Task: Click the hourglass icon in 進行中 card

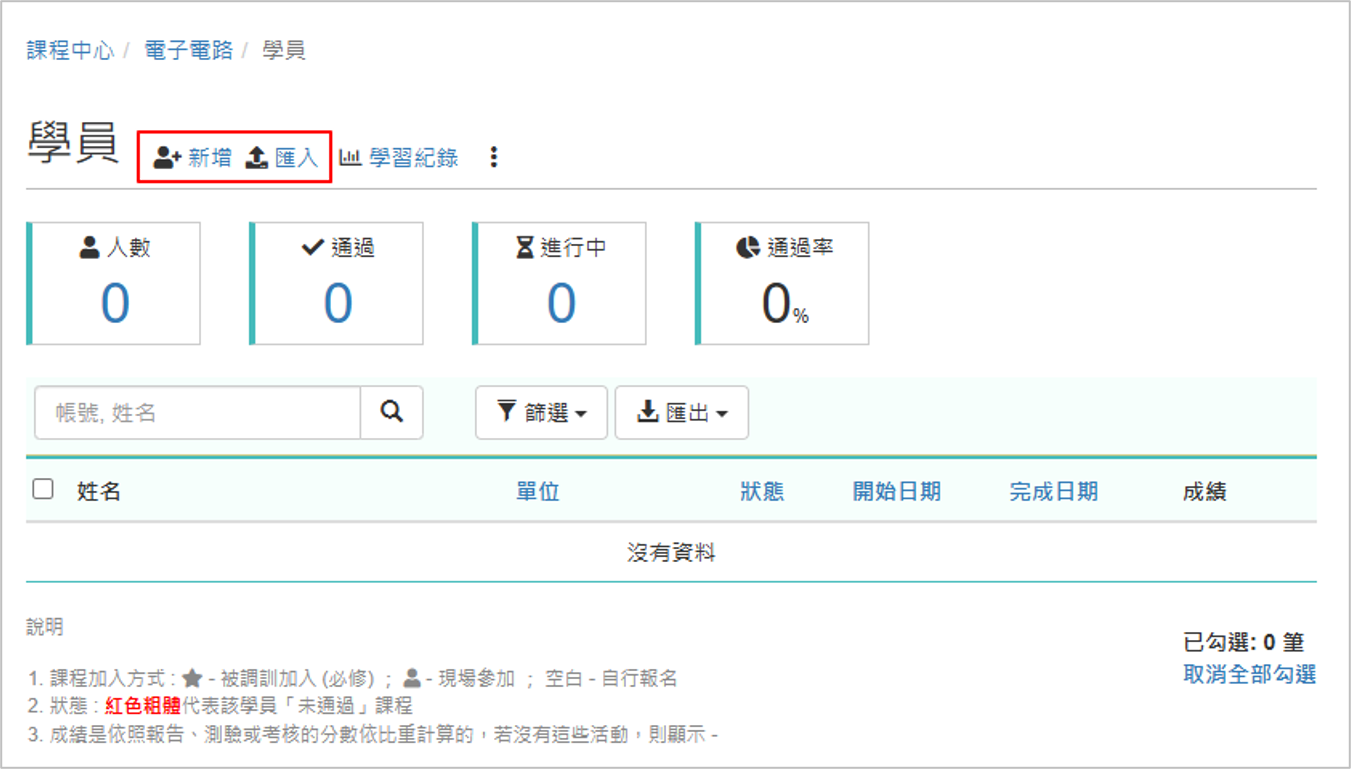Action: click(x=525, y=247)
